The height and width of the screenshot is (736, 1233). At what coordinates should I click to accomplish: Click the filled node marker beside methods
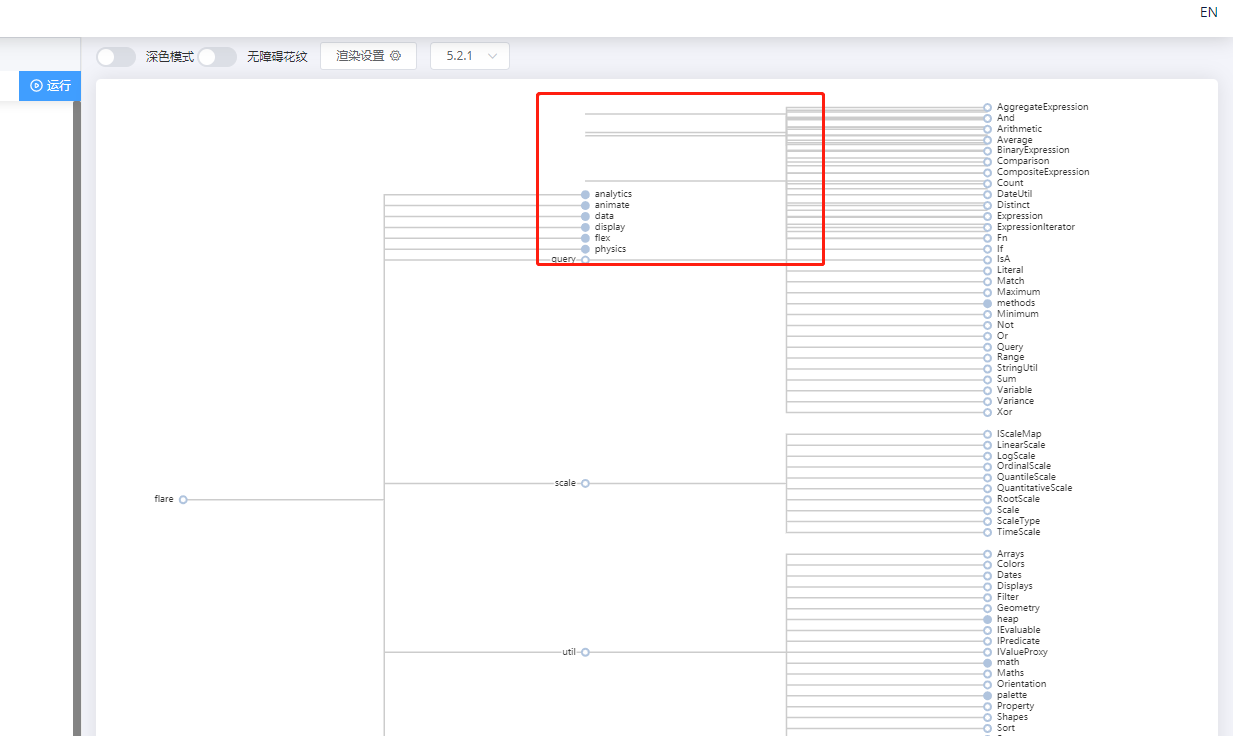click(986, 302)
